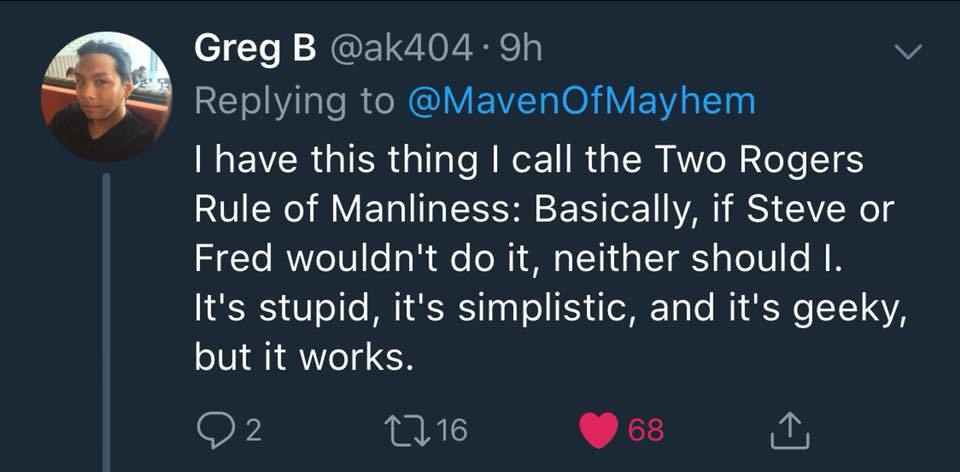
Task: Click the phrase "but it works."
Action: tap(301, 357)
